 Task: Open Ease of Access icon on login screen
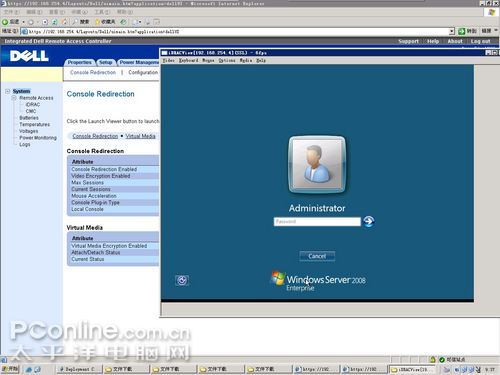182,280
